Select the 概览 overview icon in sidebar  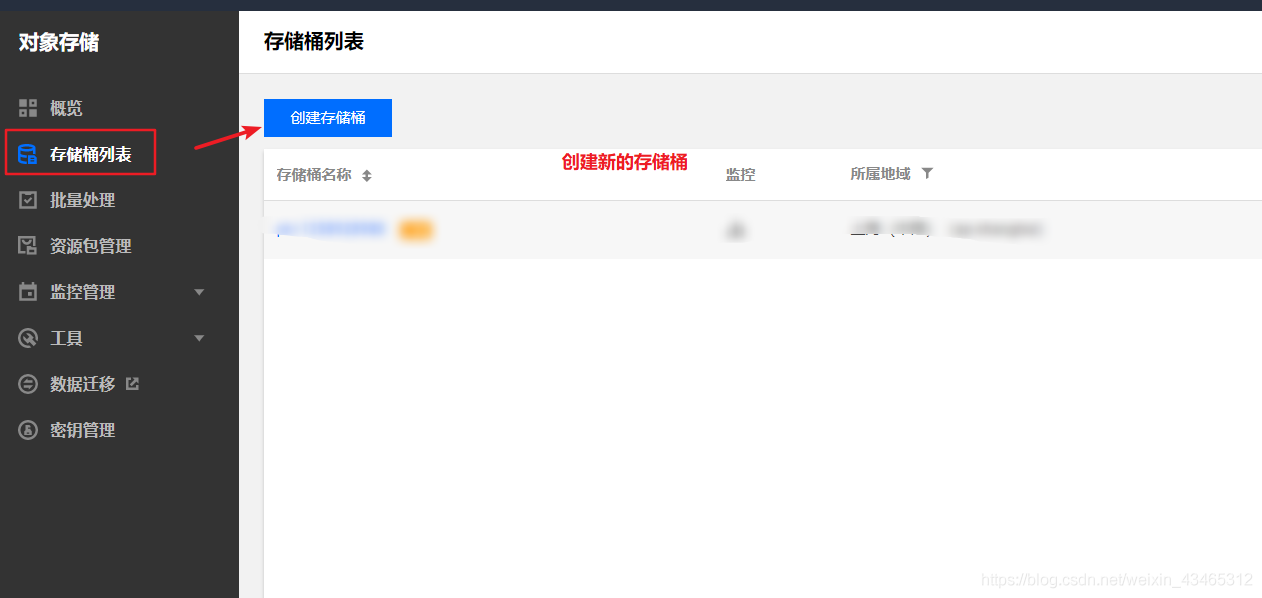28,107
